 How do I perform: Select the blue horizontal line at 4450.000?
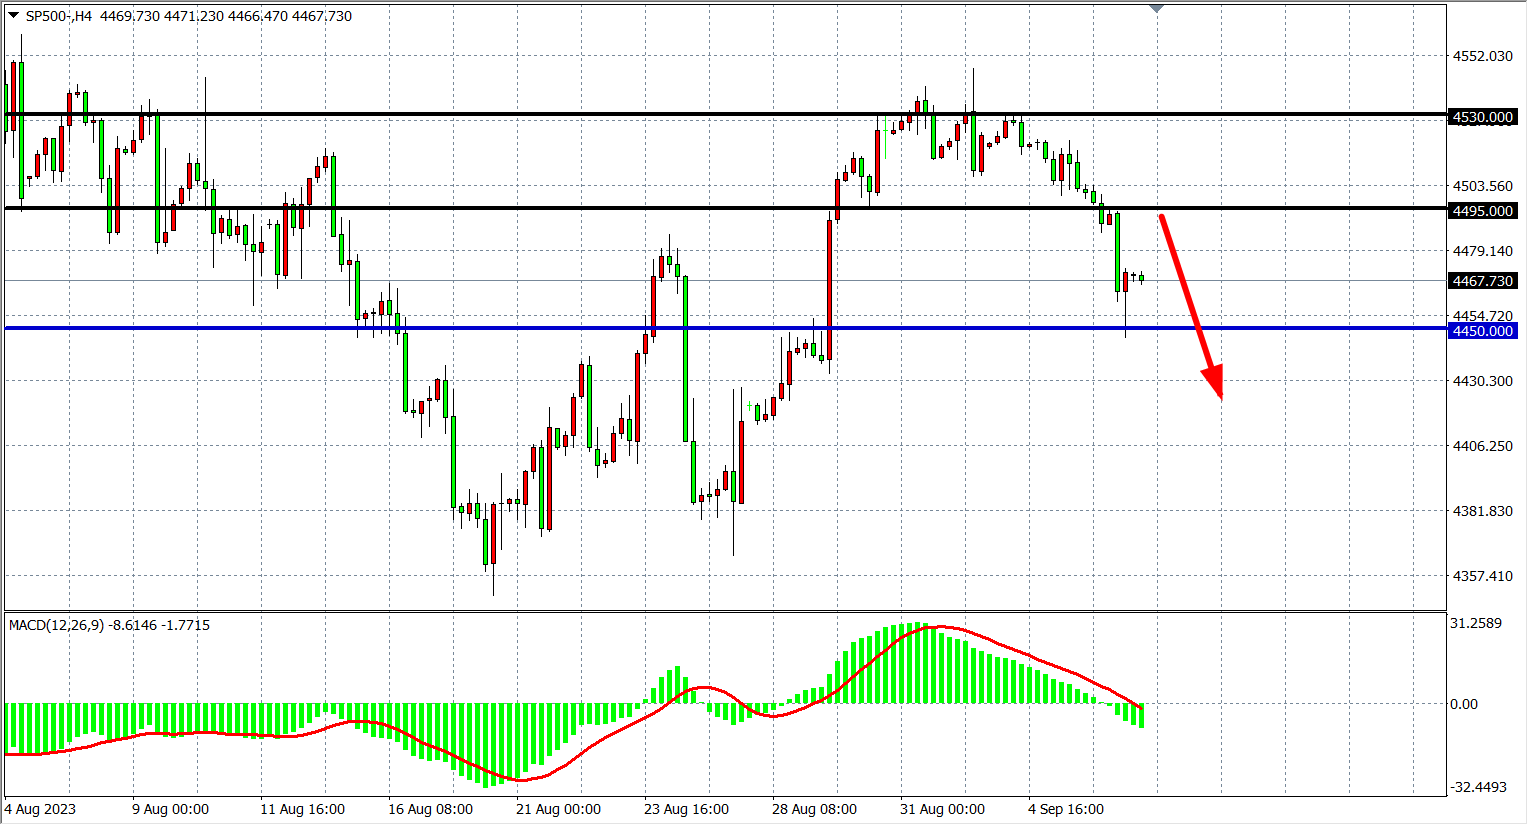point(600,328)
